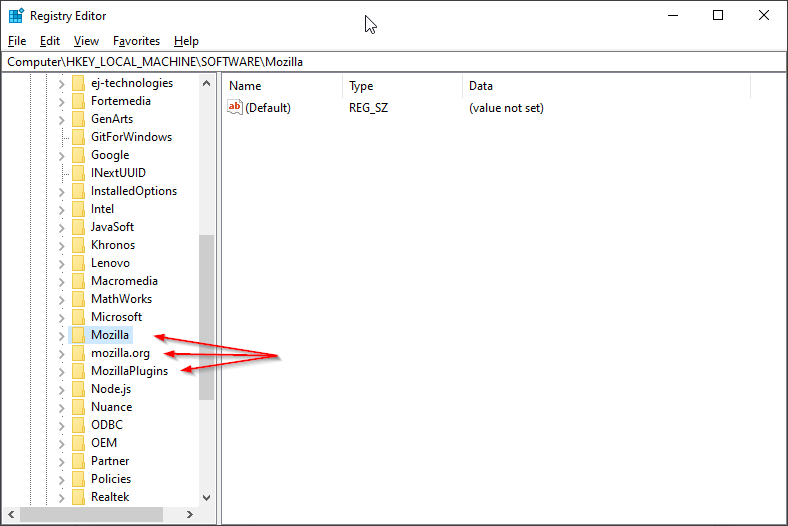This screenshot has width=788, height=526.
Task: Expand the Google key
Action: (61, 156)
